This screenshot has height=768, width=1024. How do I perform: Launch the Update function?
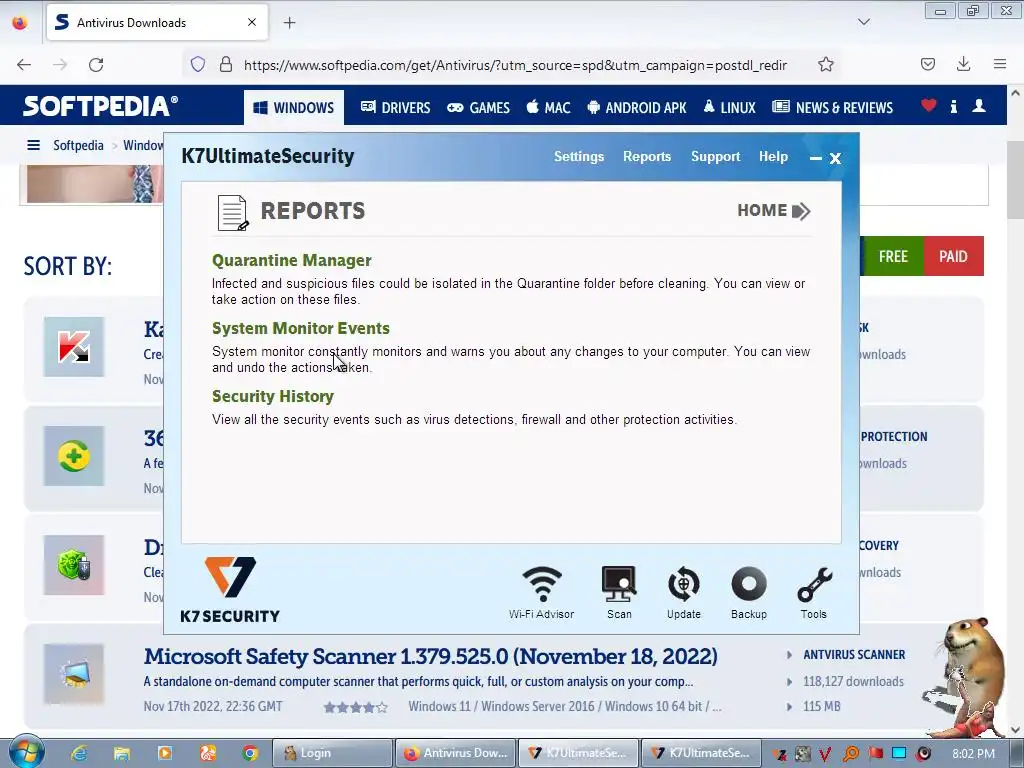tap(684, 592)
